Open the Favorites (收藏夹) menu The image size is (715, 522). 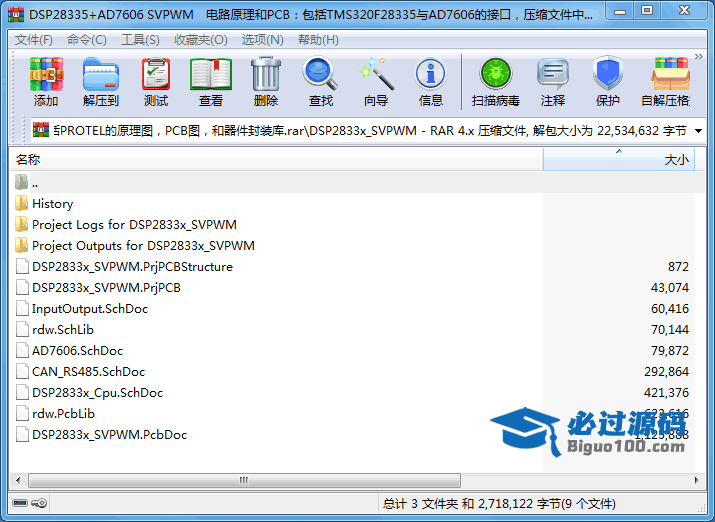[201, 40]
